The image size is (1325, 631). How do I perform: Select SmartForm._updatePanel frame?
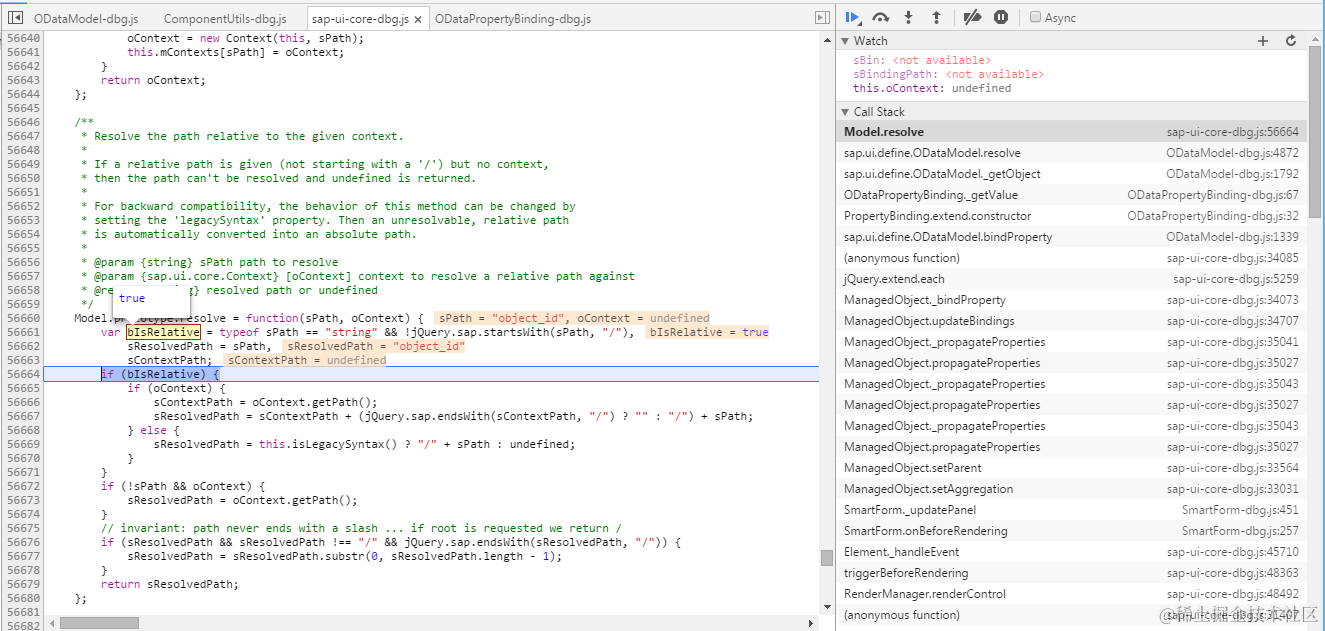point(1071,510)
